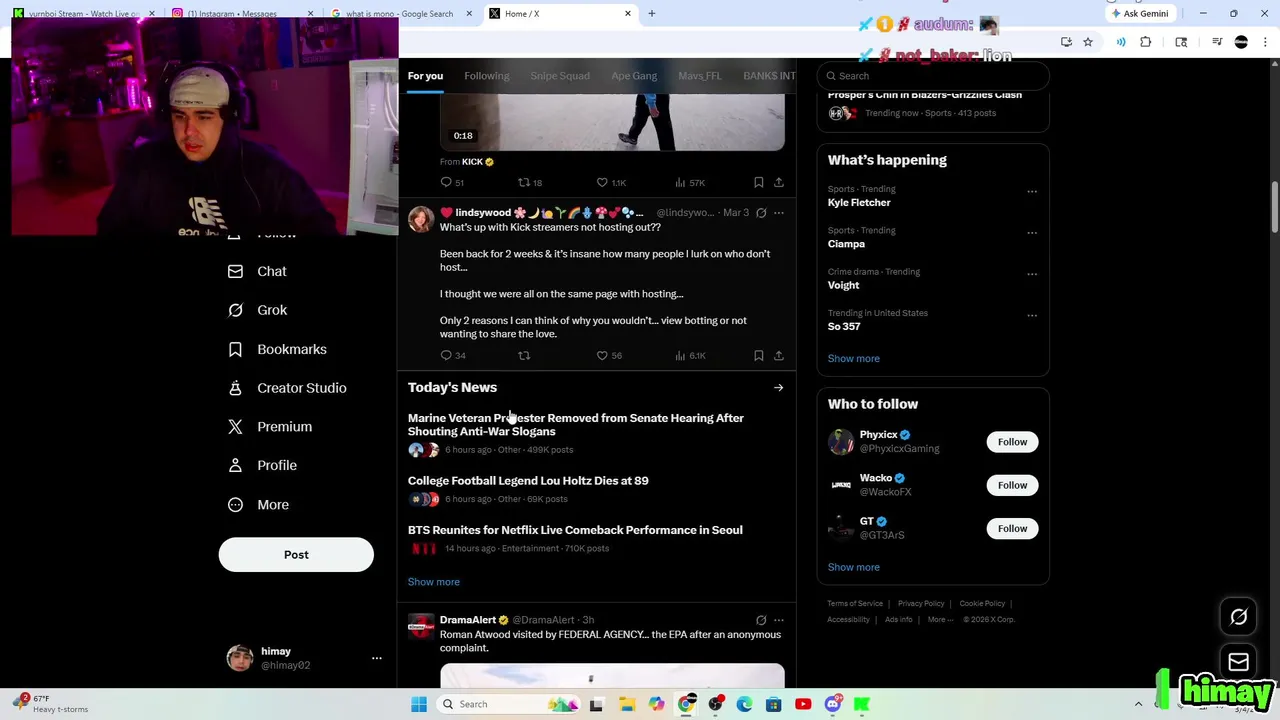Screen dimensions: 1280x720
Task: Open a new Chrome tab
Action: [x=652, y=13]
